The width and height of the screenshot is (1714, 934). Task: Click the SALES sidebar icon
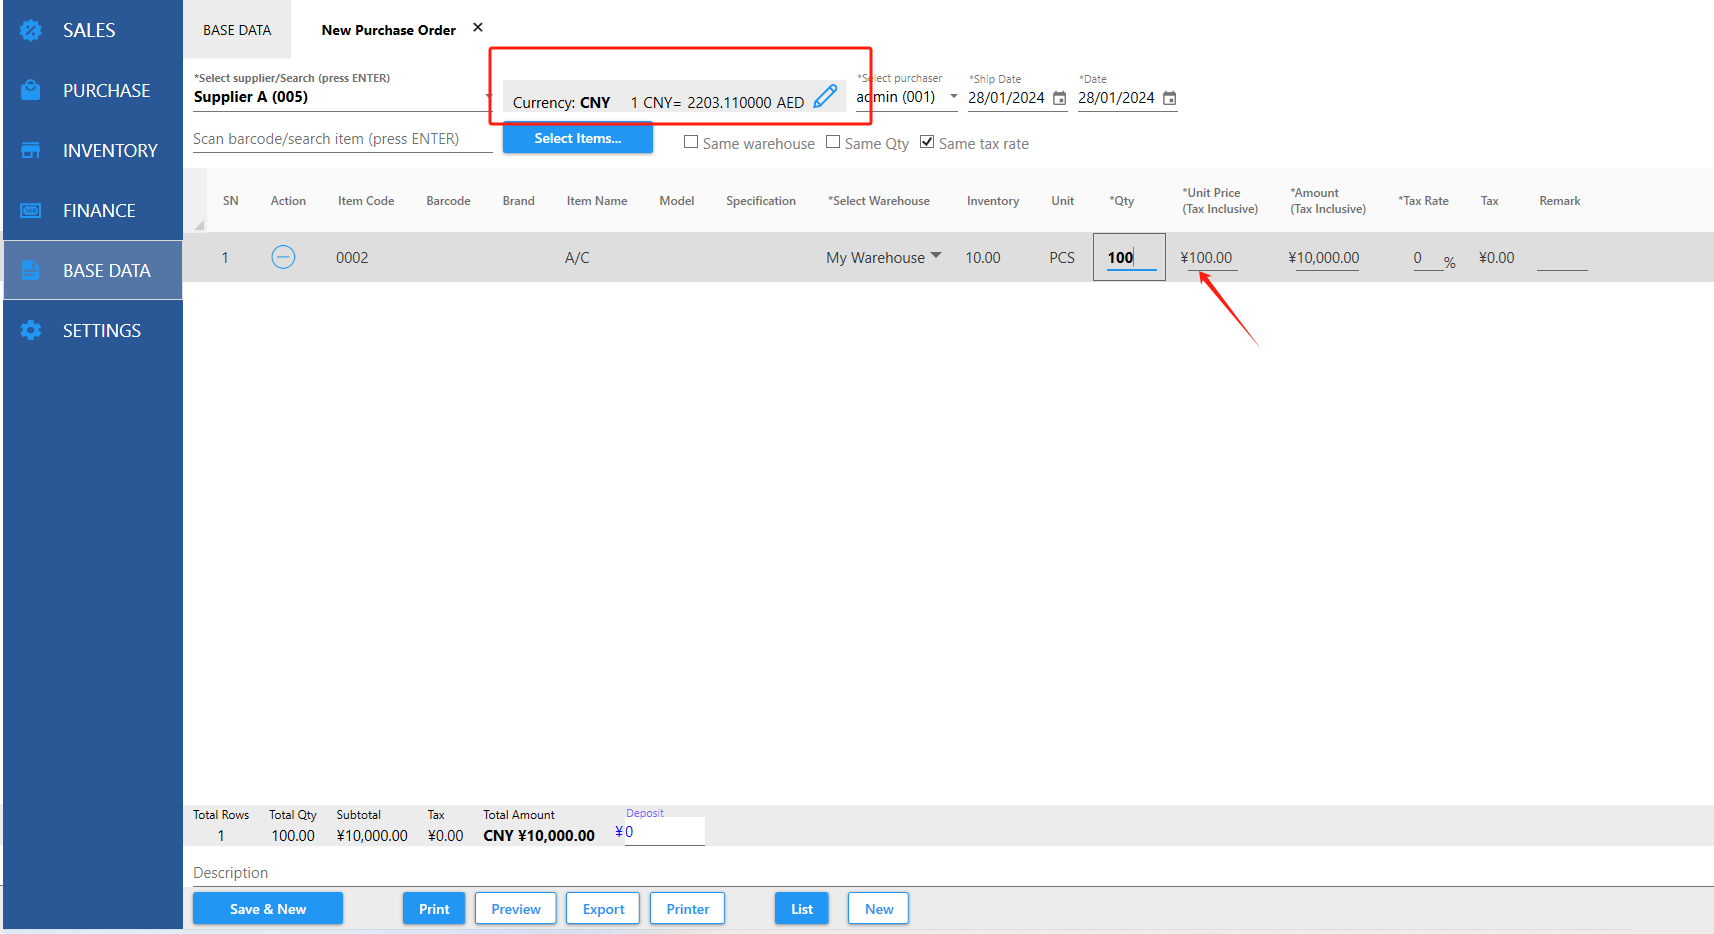[x=31, y=30]
